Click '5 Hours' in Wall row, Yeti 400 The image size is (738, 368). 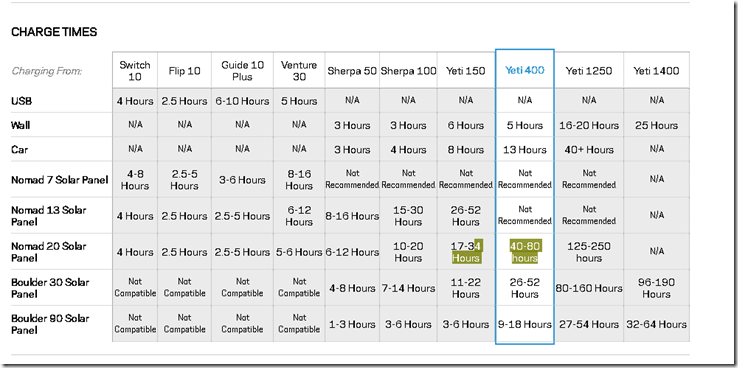tap(525, 126)
